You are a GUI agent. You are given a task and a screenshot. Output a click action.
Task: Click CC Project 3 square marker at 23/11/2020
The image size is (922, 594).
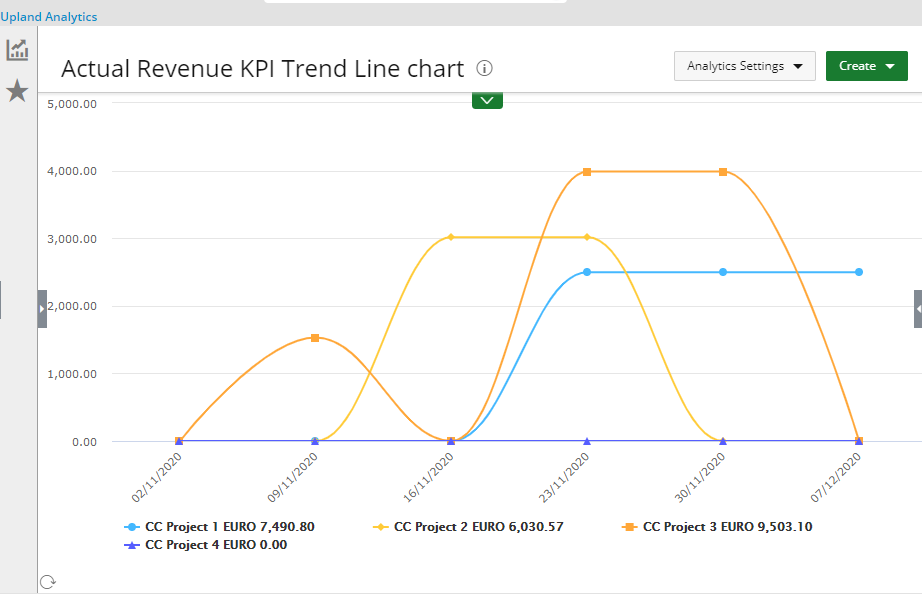click(587, 172)
